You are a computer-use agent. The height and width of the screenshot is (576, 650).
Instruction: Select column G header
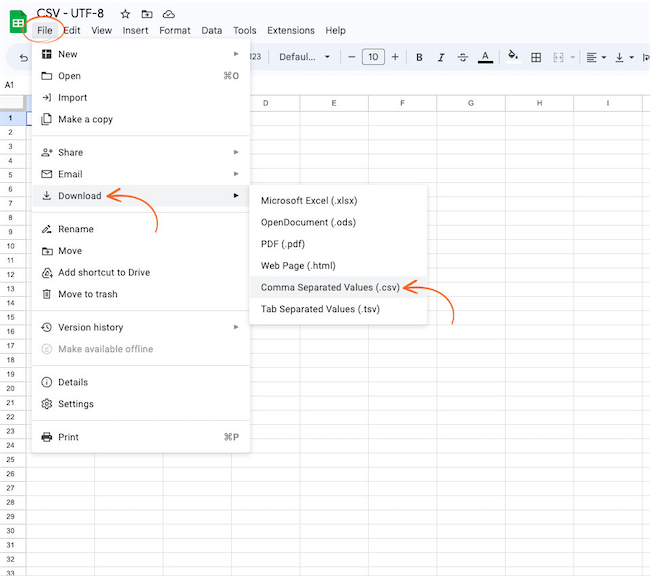pos(471,103)
